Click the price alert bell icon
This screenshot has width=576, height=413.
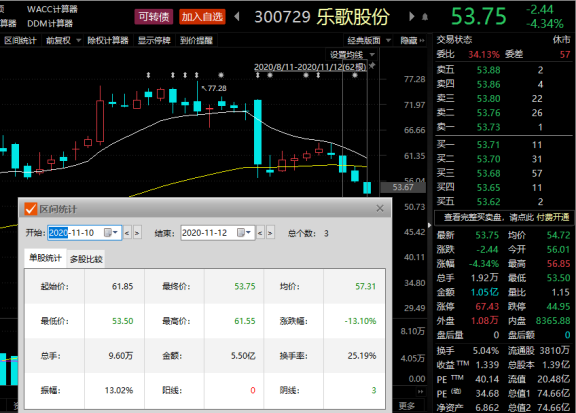click(x=425, y=17)
